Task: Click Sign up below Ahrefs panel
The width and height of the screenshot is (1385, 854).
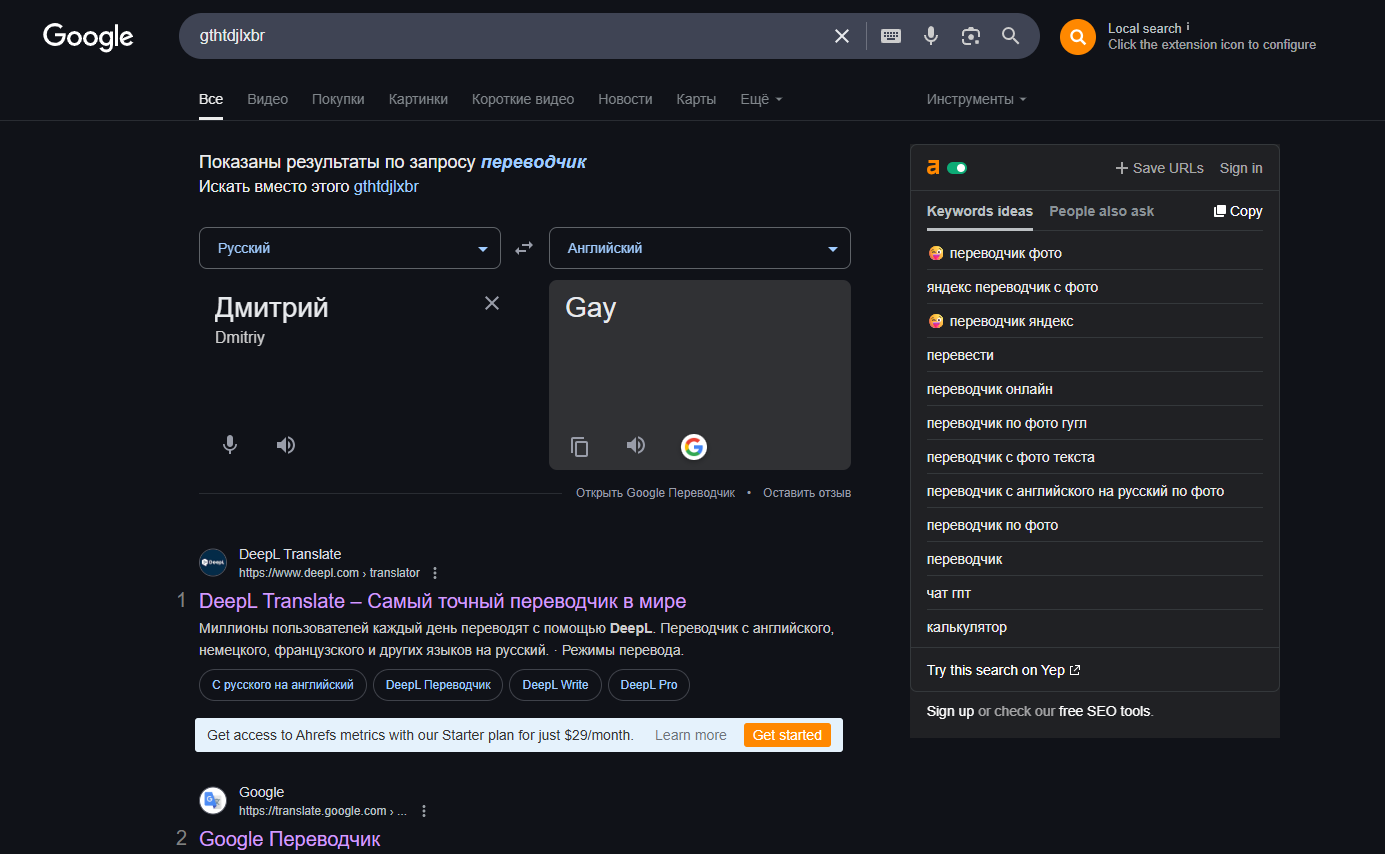Action: pyautogui.click(x=950, y=711)
